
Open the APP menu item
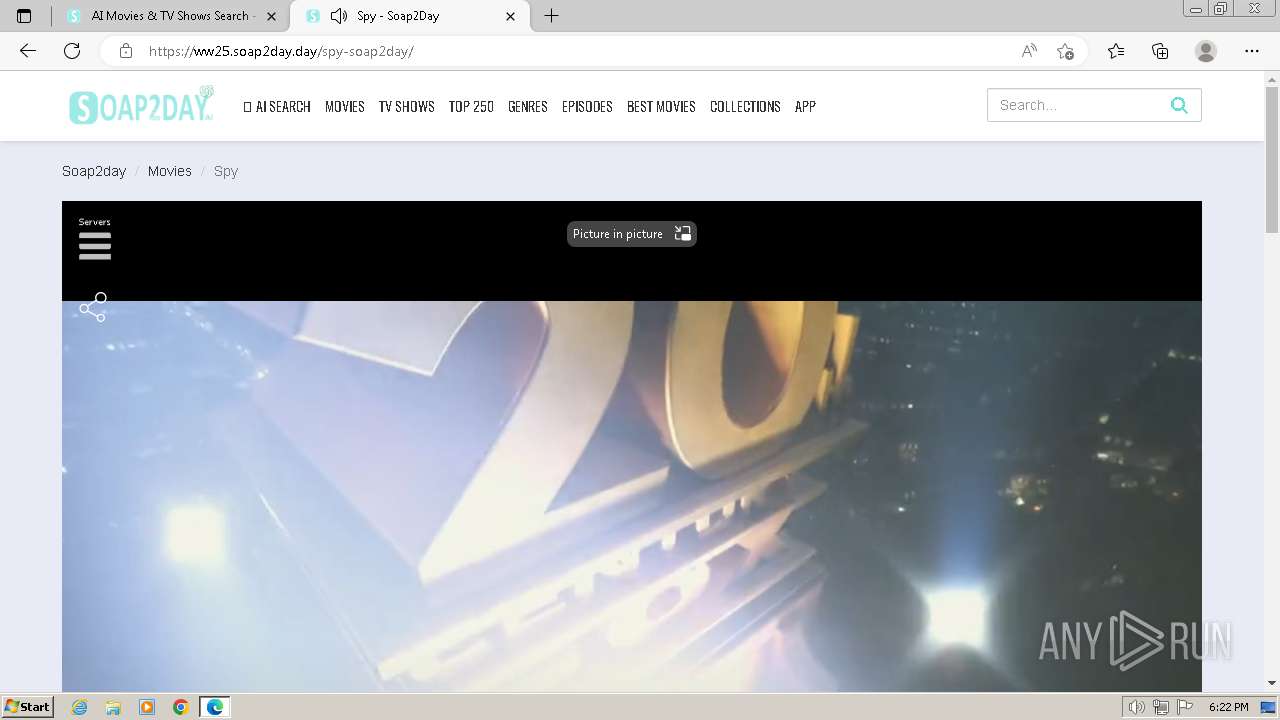point(805,106)
